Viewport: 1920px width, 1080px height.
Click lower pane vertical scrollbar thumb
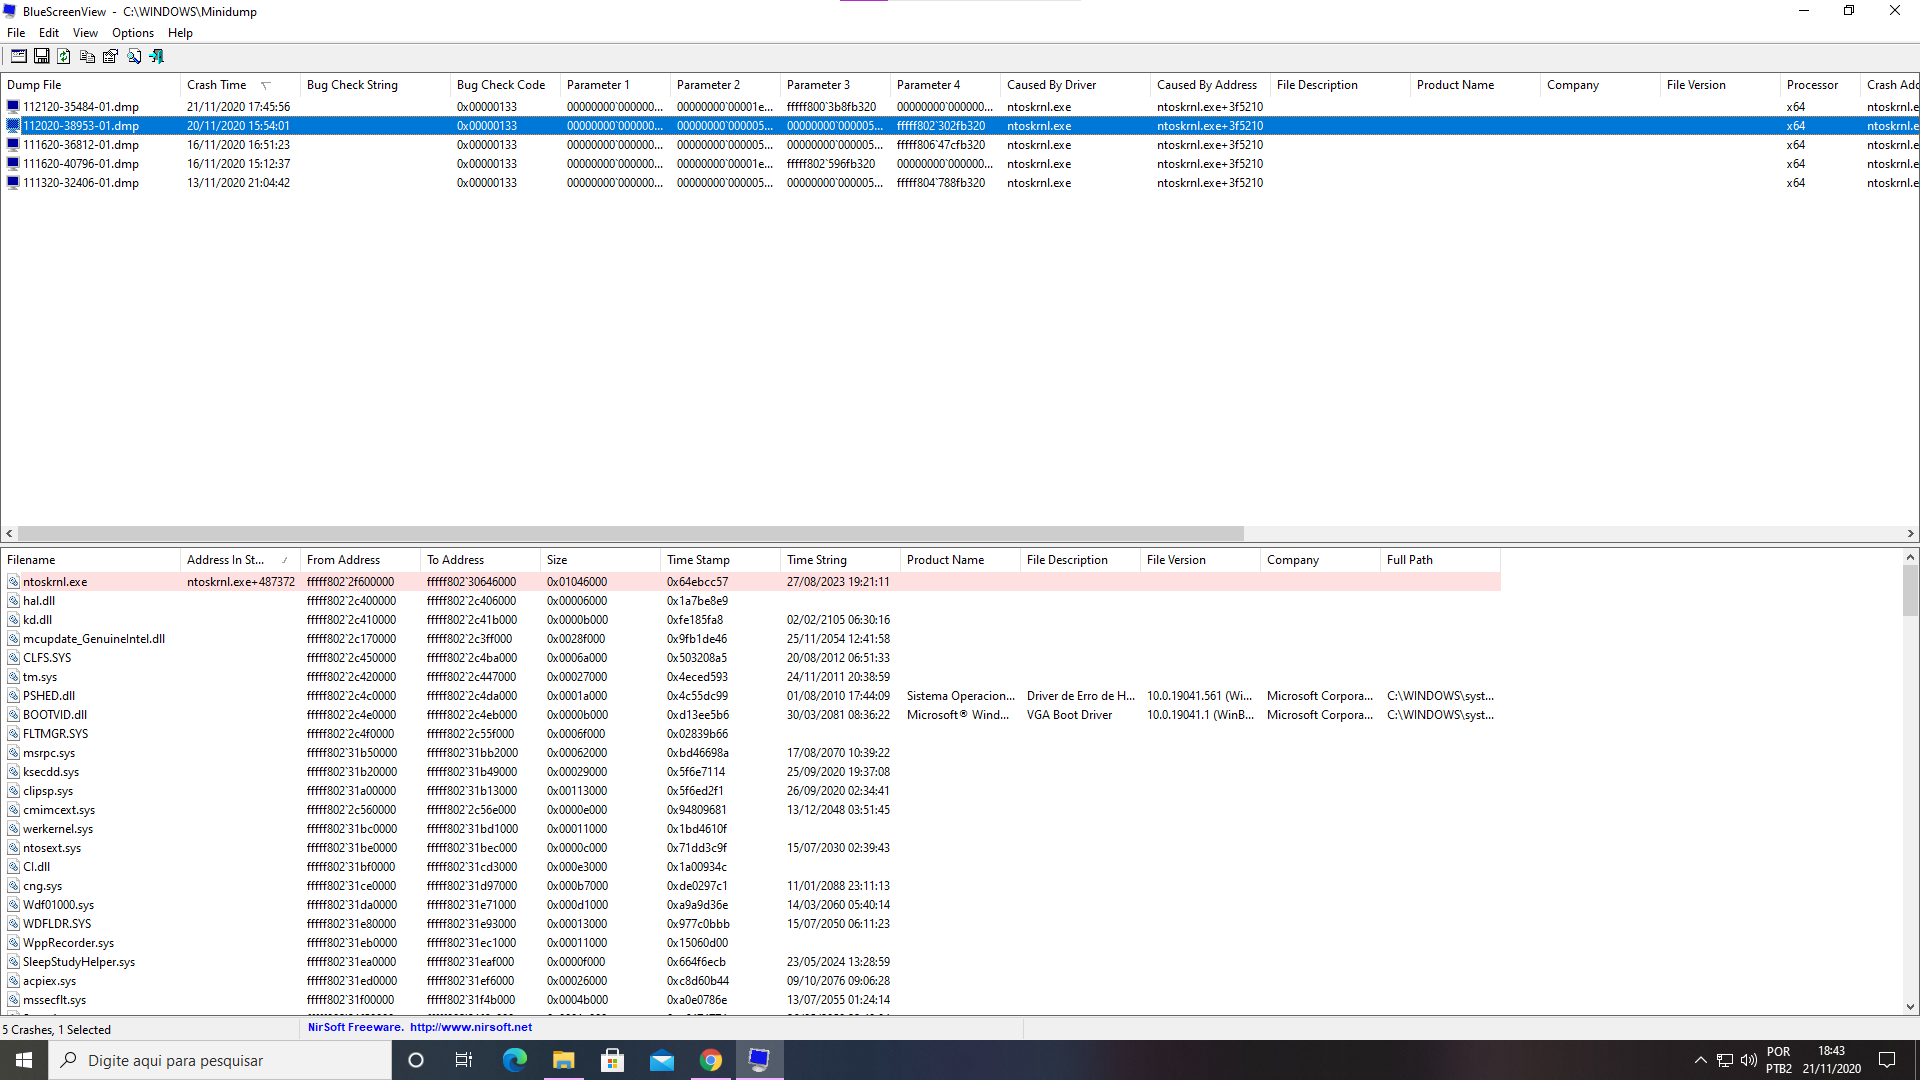click(x=1910, y=590)
